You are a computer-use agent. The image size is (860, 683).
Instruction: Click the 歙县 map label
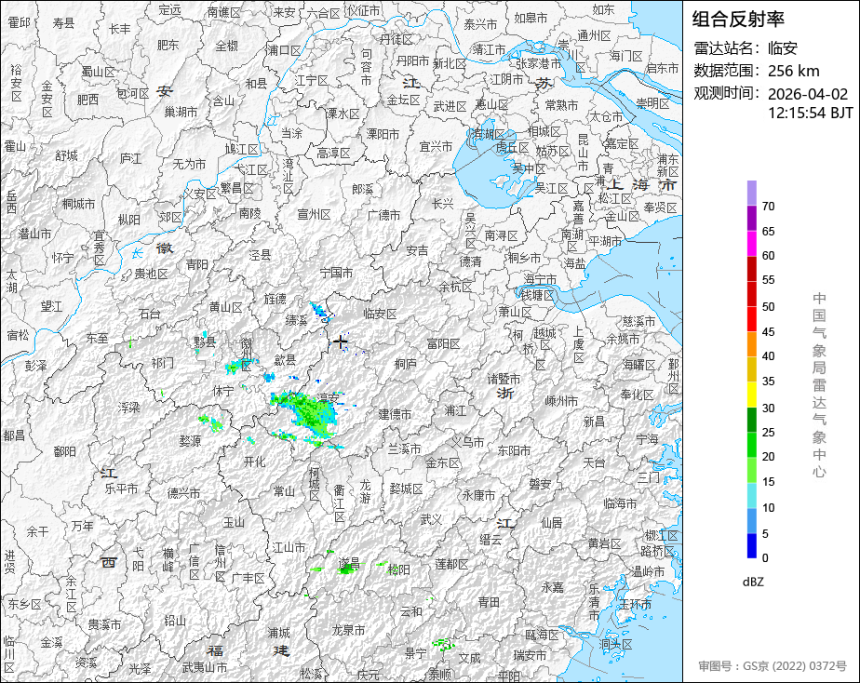coord(285,360)
